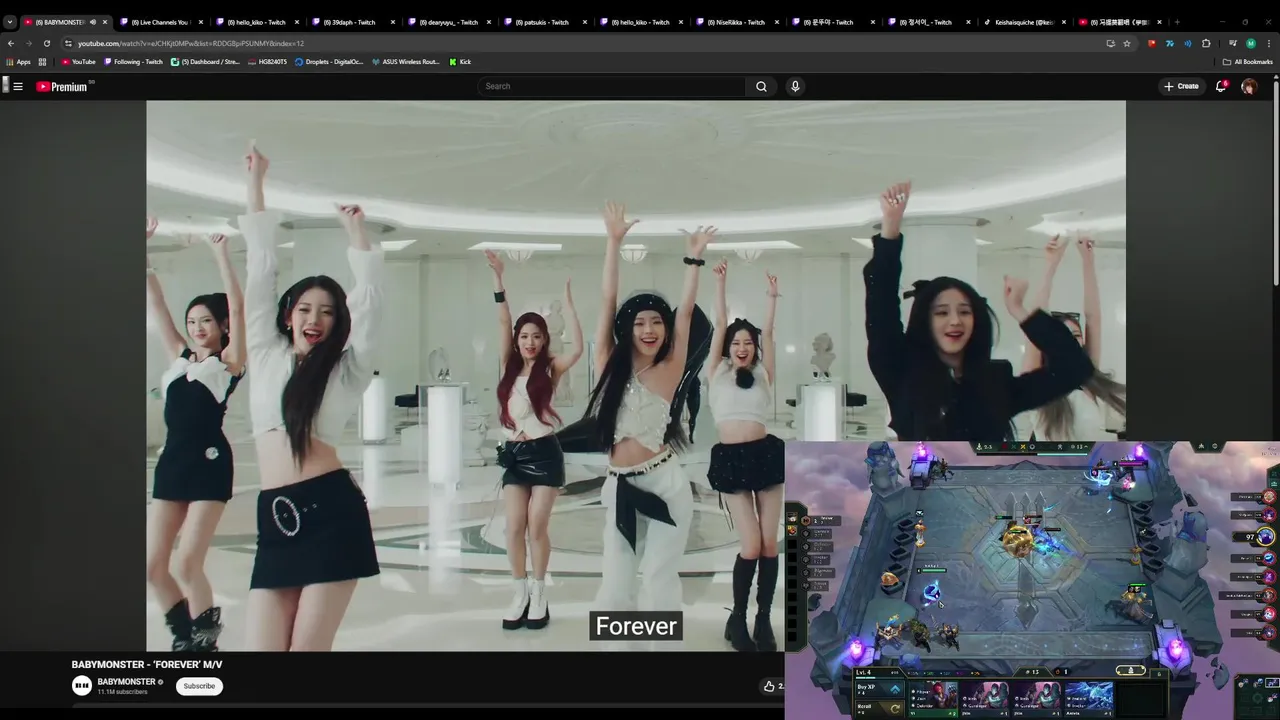The height and width of the screenshot is (720, 1280).
Task: Mute audio on the BABYMONSTER tab speaker icon
Action: coord(93,22)
